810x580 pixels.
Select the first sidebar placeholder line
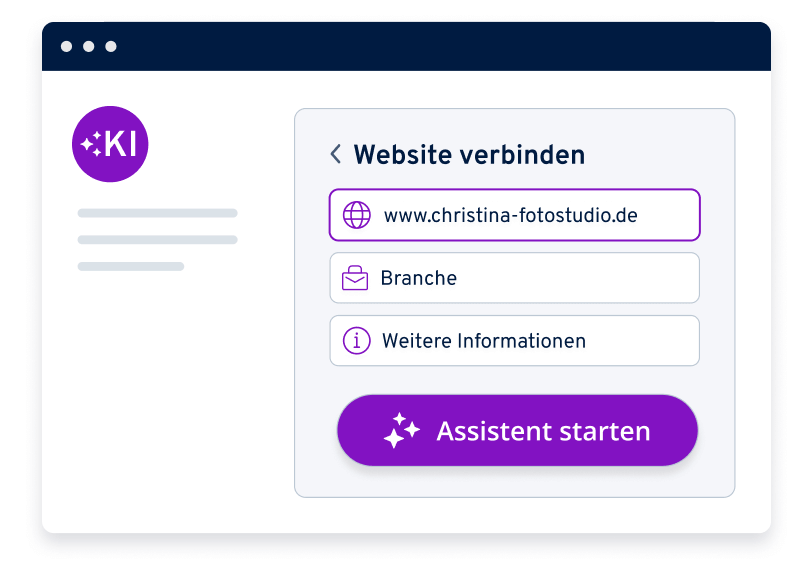(x=157, y=213)
